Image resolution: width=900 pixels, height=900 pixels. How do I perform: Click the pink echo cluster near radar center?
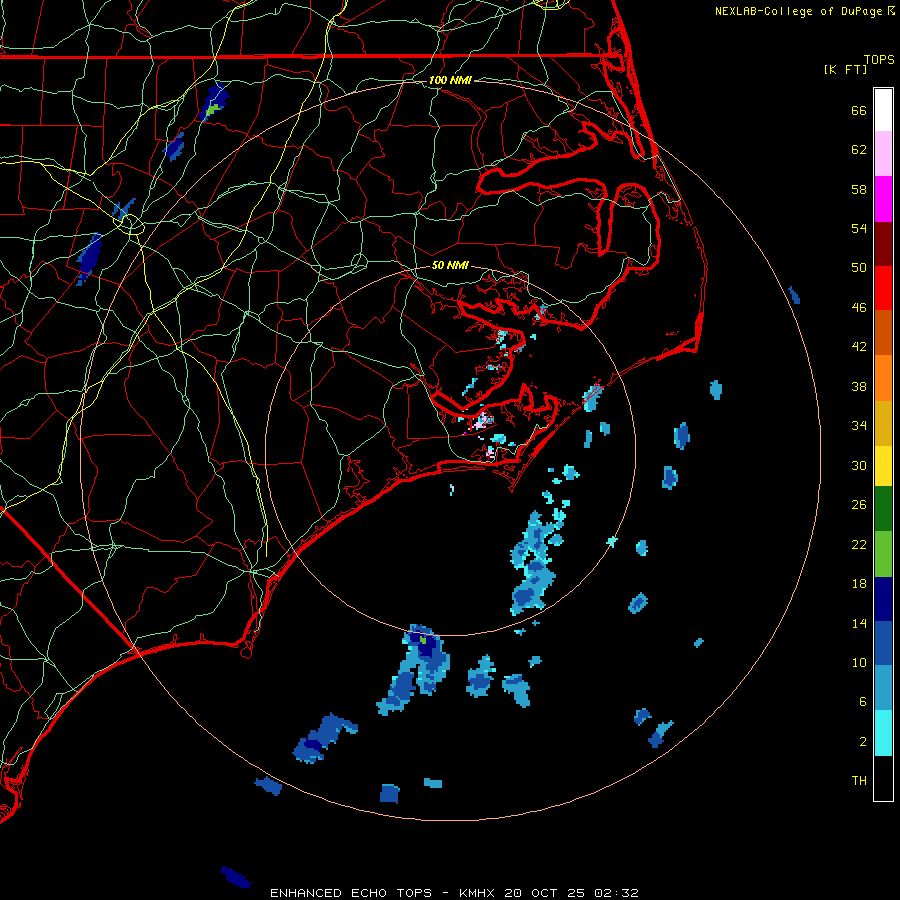coord(482,421)
